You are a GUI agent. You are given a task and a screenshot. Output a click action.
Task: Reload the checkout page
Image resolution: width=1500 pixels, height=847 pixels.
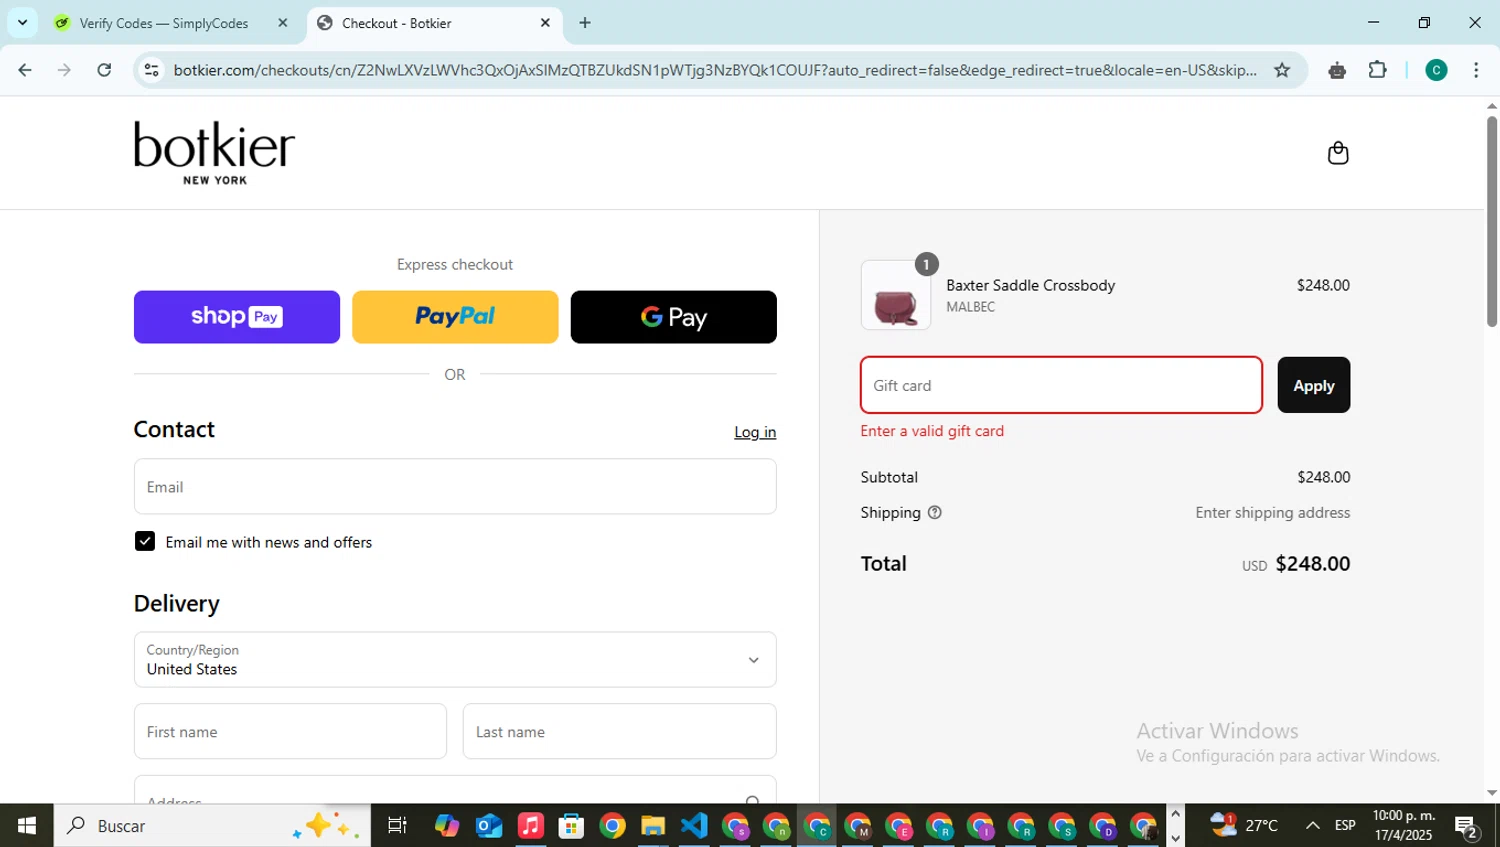pos(104,70)
